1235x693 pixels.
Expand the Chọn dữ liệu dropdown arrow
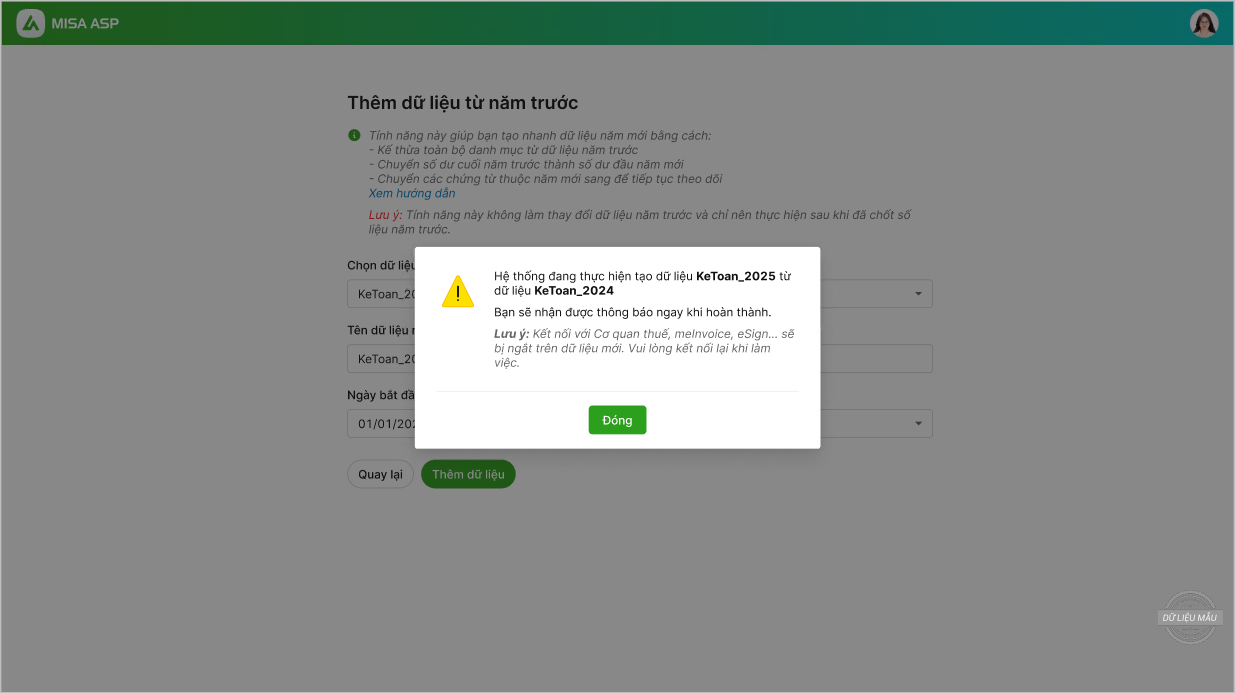918,294
